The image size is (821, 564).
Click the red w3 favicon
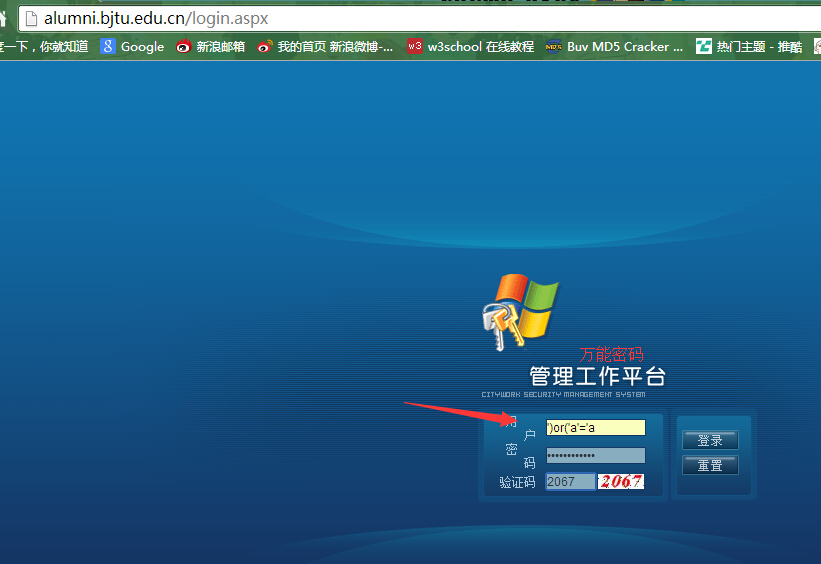[x=415, y=46]
